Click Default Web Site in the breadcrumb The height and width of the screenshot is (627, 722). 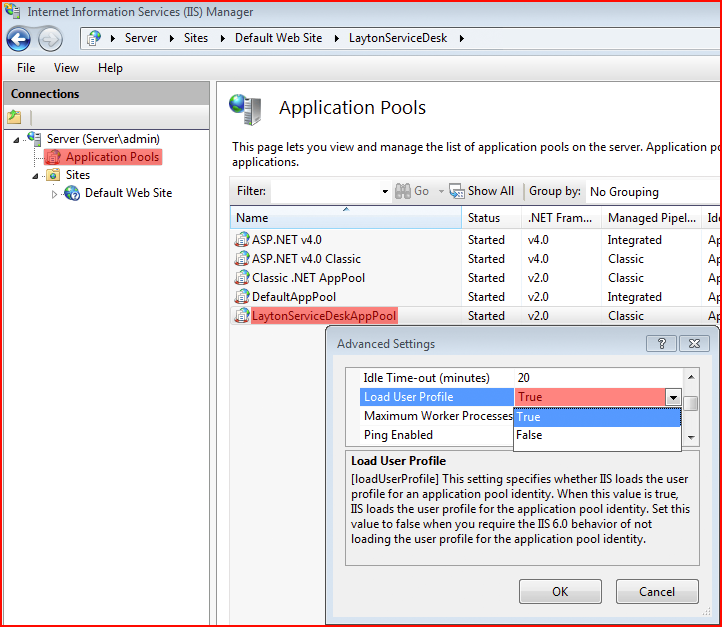pyautogui.click(x=279, y=38)
